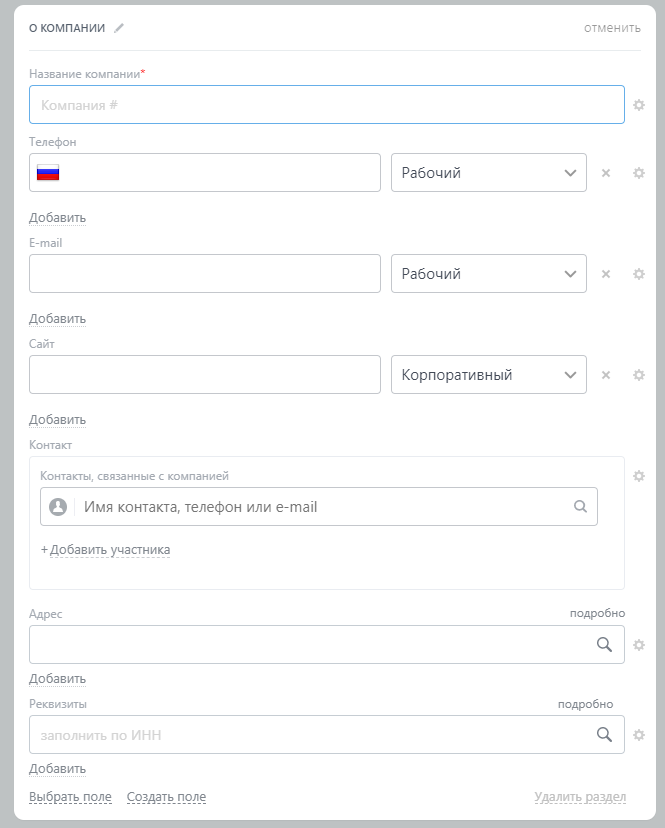
Task: Click Добавить under the Телефон field
Action: coord(57,218)
